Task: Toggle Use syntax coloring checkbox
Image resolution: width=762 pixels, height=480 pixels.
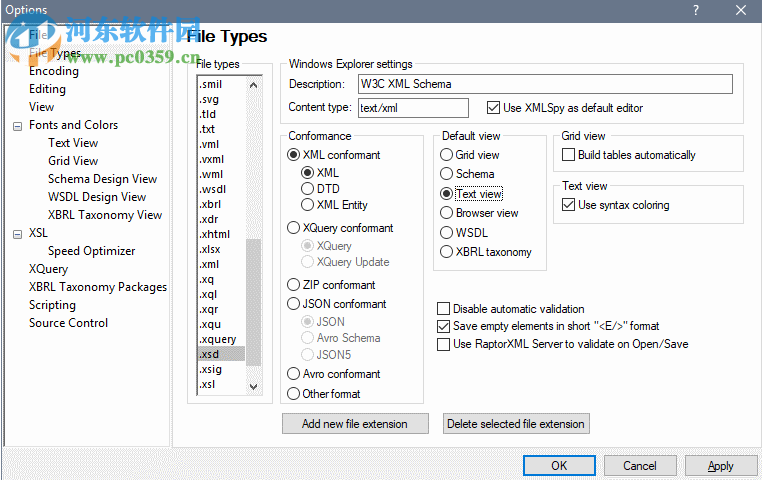Action: [569, 205]
